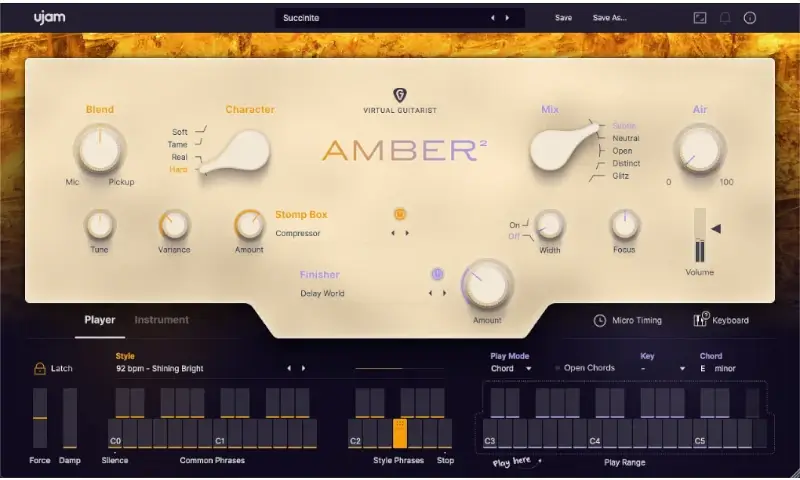
Task: Select the Player tab
Action: click(x=99, y=320)
